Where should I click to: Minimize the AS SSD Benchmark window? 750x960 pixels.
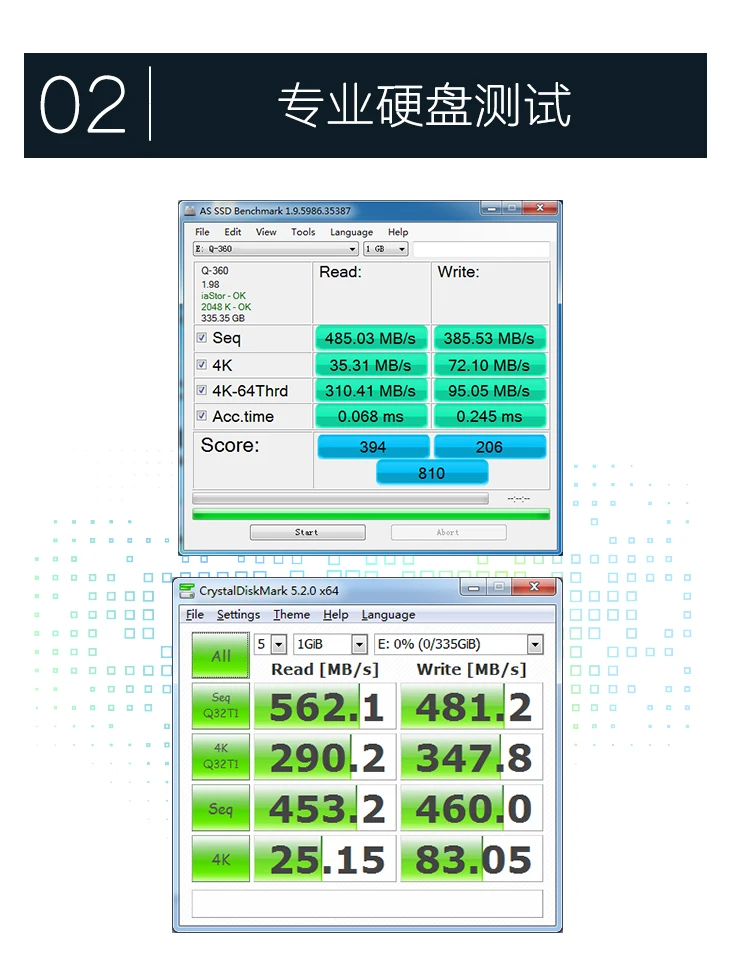491,208
